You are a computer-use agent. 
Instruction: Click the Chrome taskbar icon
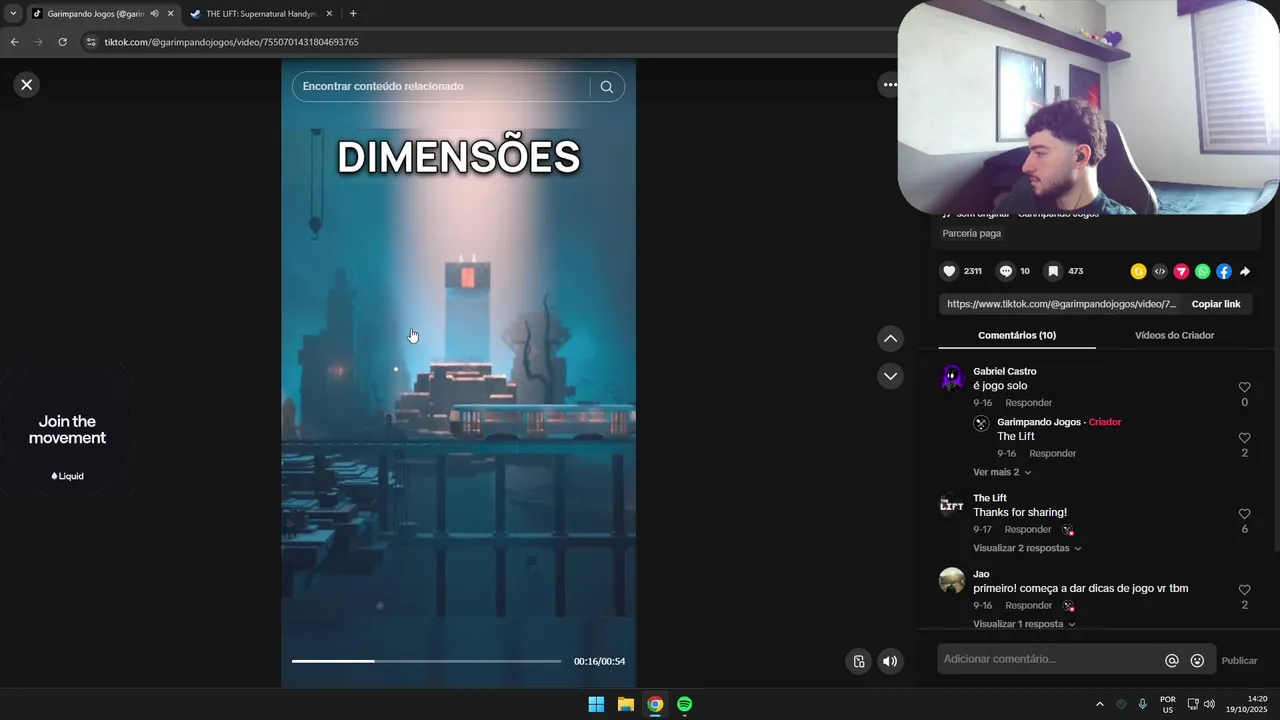[x=655, y=704]
